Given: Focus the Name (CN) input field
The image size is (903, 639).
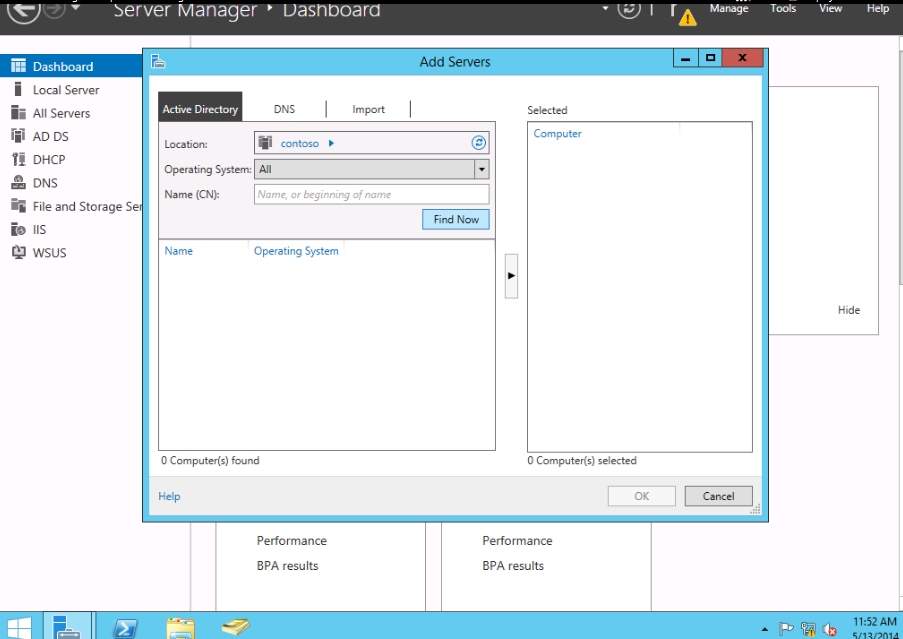Looking at the screenshot, I should tap(371, 195).
